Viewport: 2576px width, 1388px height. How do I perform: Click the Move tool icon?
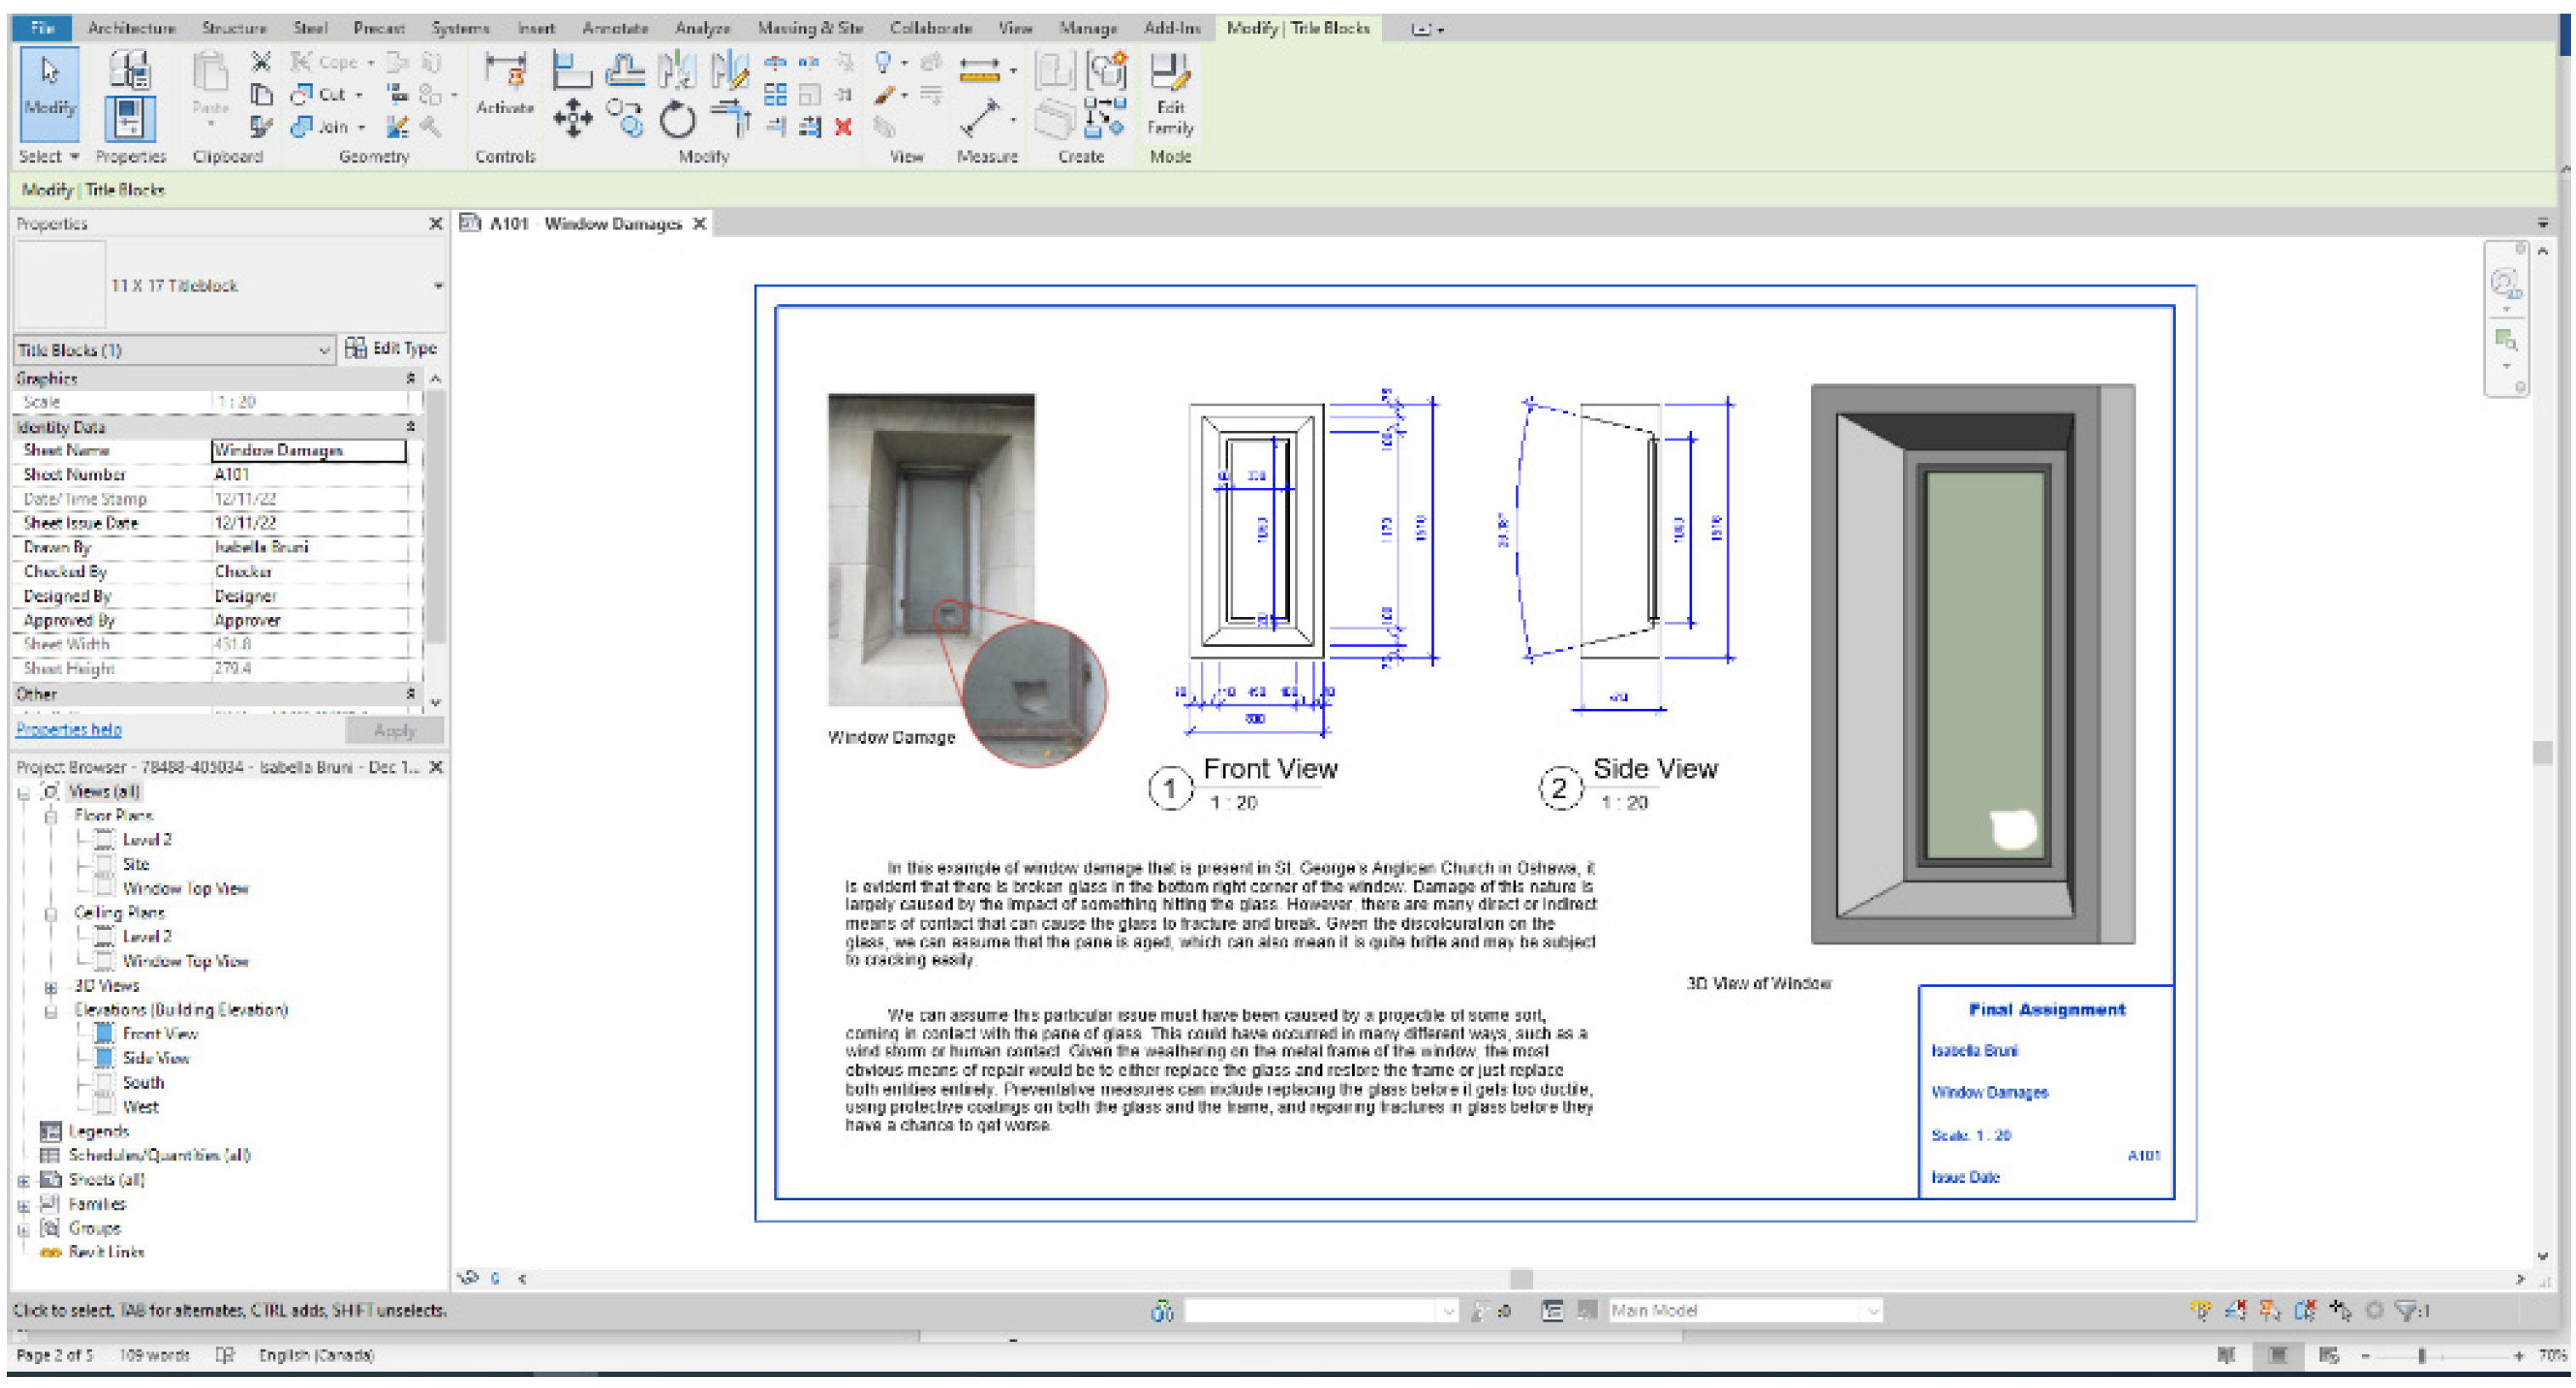click(572, 119)
